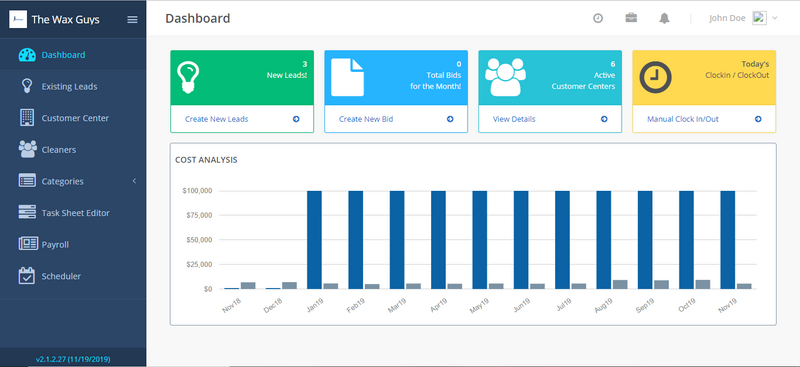The width and height of the screenshot is (800, 367).
Task: Open the Create New Leads link
Action: [x=216, y=119]
